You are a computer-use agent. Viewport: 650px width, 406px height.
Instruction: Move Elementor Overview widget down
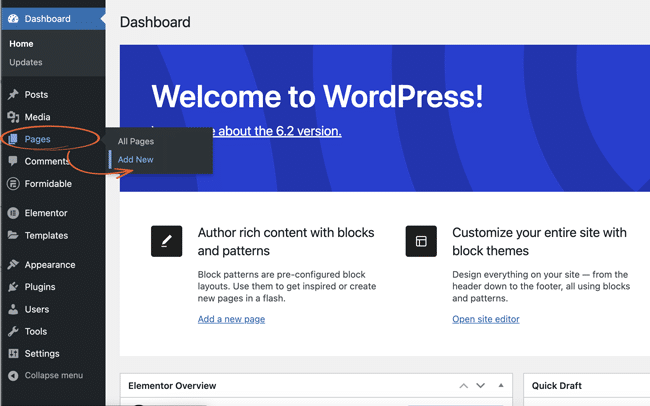(x=480, y=386)
